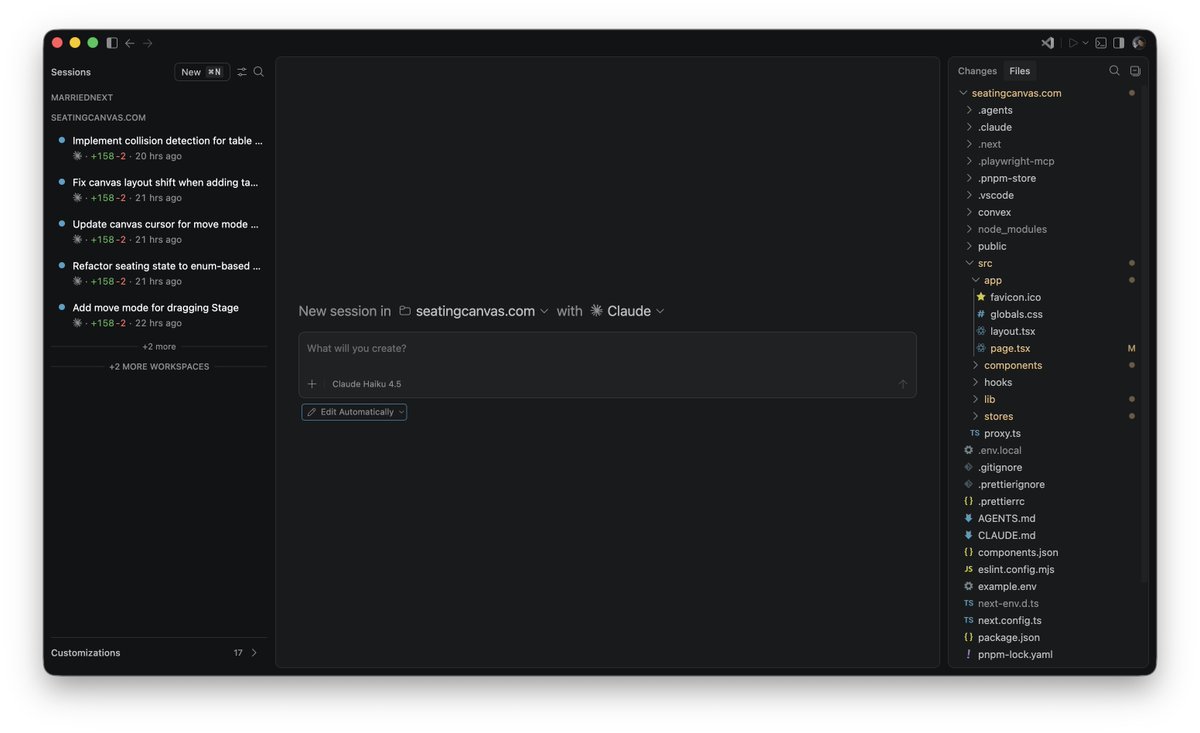Open the Update canvas cursor session
Image resolution: width=1200 pixels, height=733 pixels.
[x=160, y=232]
